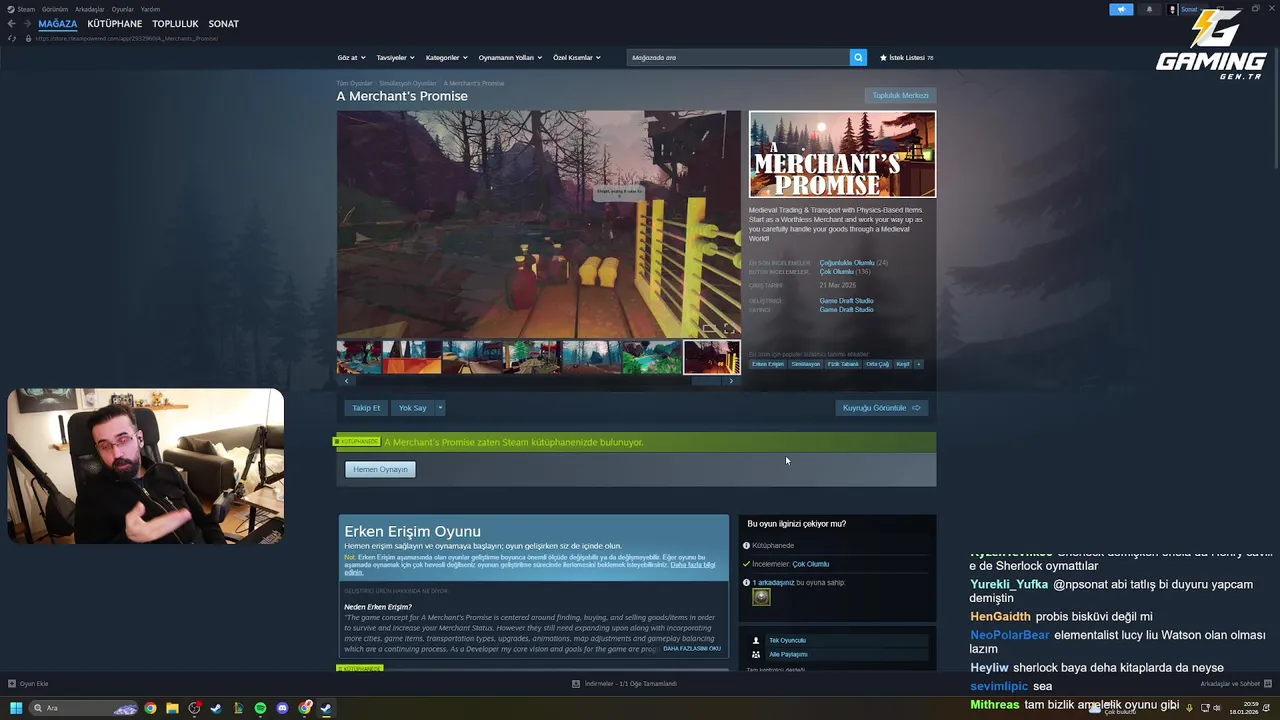Click the fullscreen icon on the screenshot viewer

click(x=729, y=329)
